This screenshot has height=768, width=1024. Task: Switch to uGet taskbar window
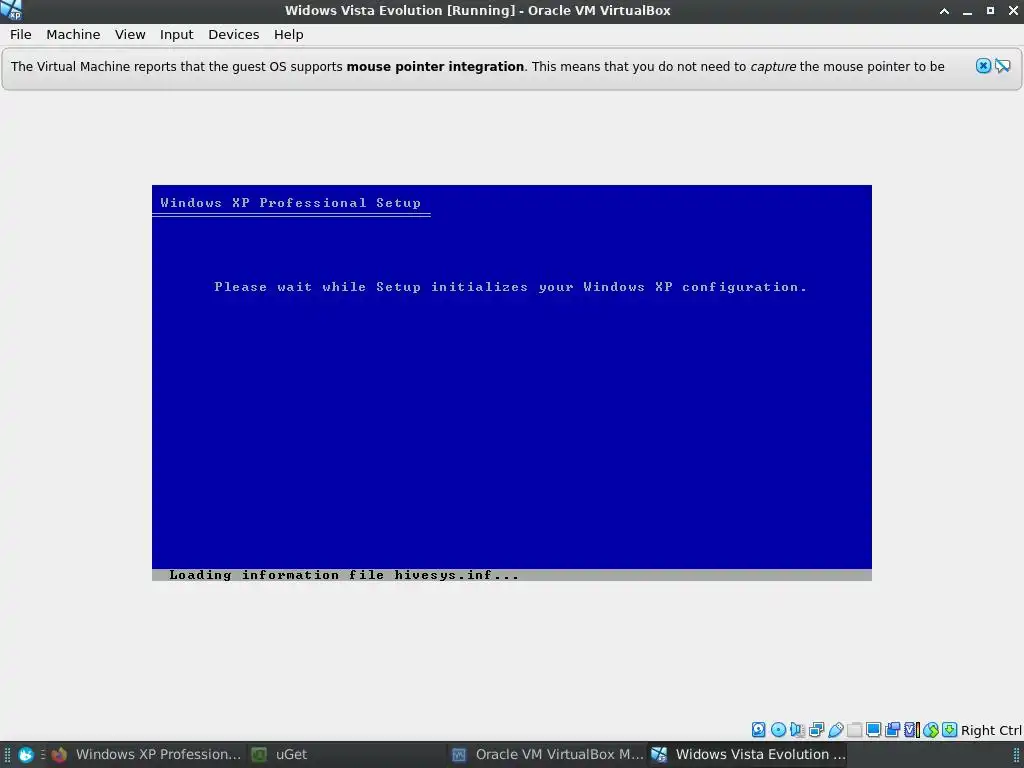tap(346, 754)
